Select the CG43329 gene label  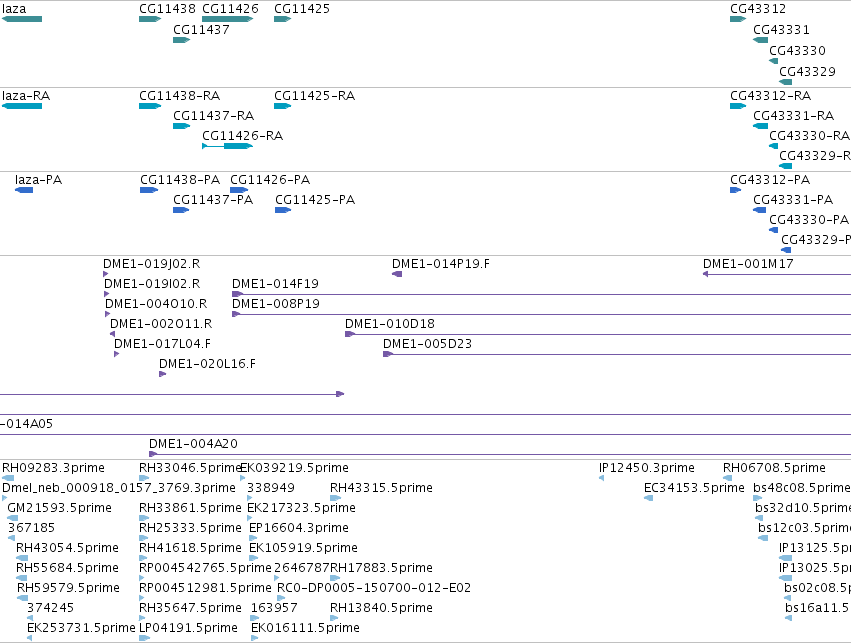click(x=807, y=72)
